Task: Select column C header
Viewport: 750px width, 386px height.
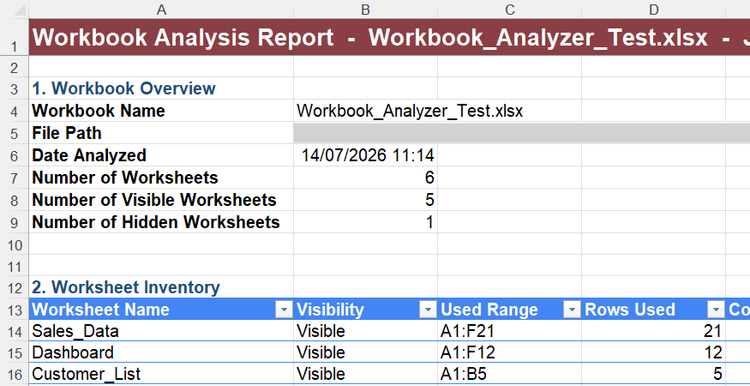Action: (x=509, y=9)
